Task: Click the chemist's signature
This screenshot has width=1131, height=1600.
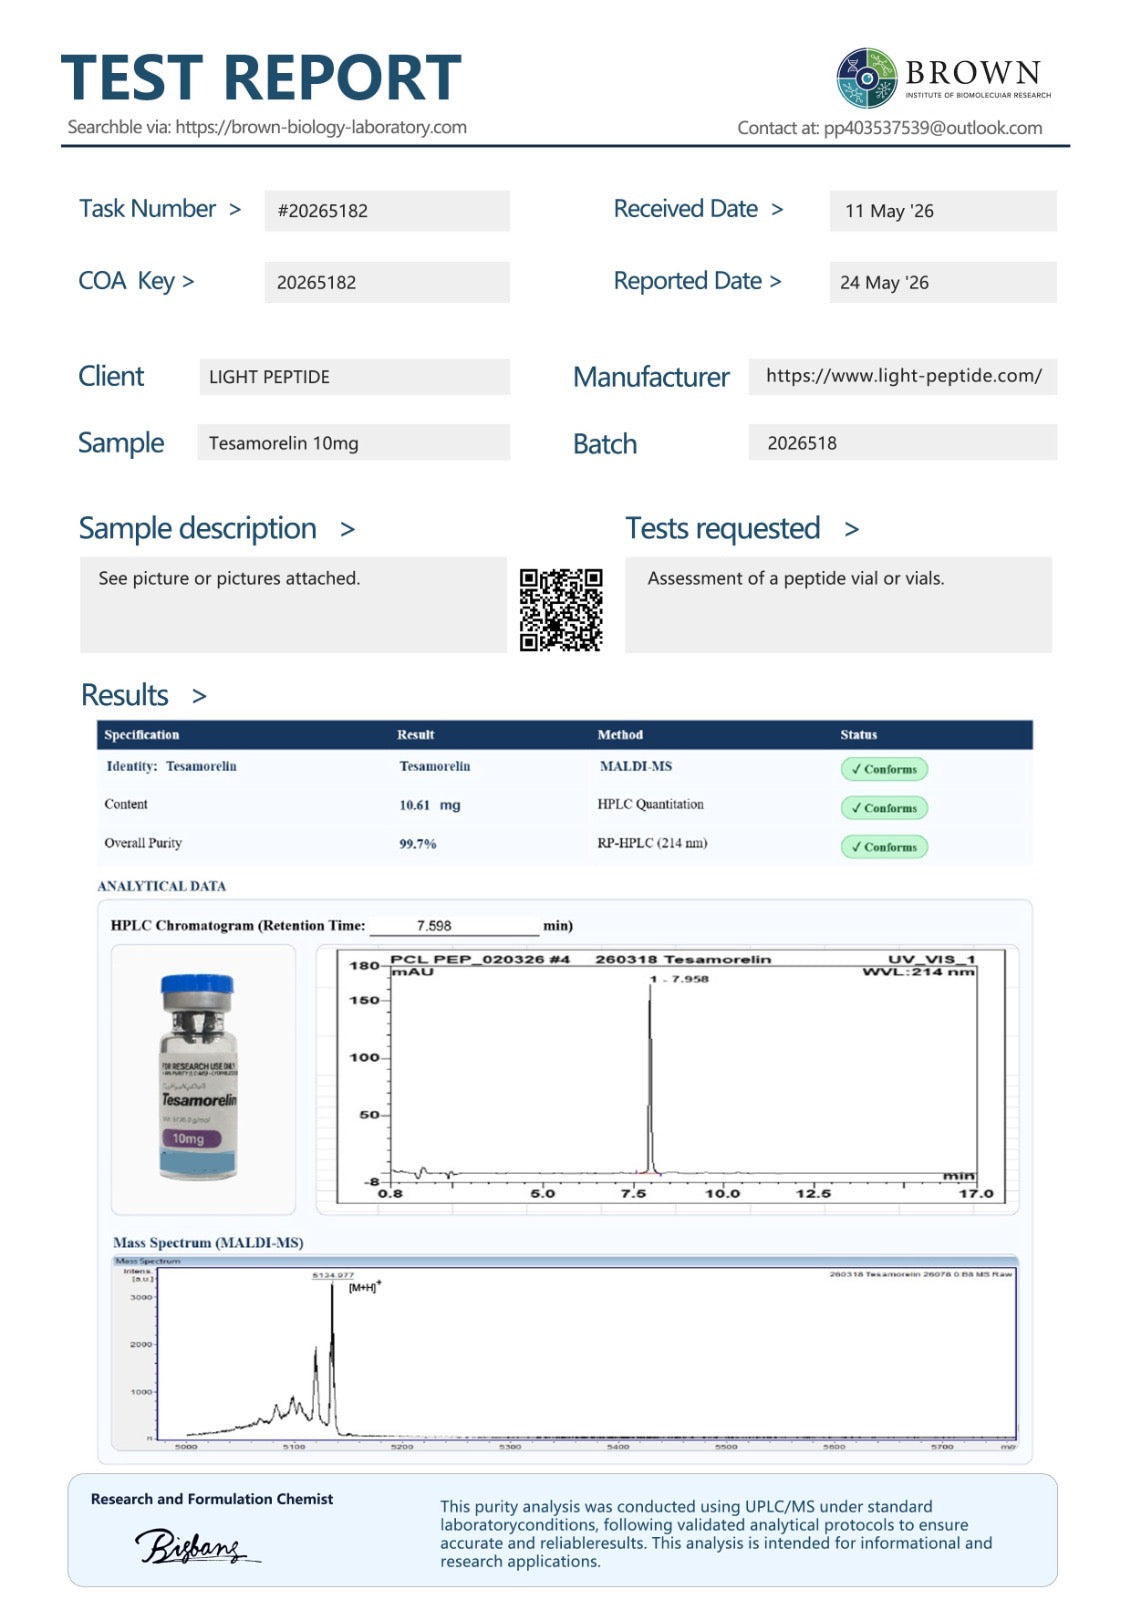Action: (x=197, y=1546)
